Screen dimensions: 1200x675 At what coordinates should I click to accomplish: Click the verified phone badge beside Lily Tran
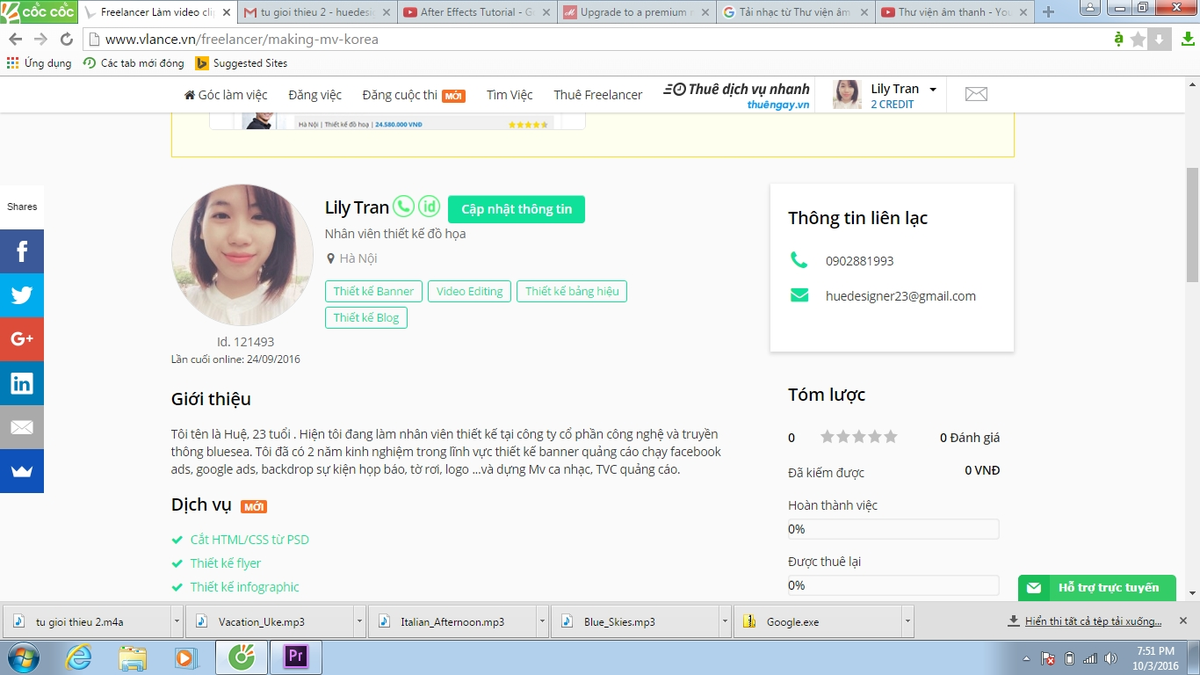[404, 207]
